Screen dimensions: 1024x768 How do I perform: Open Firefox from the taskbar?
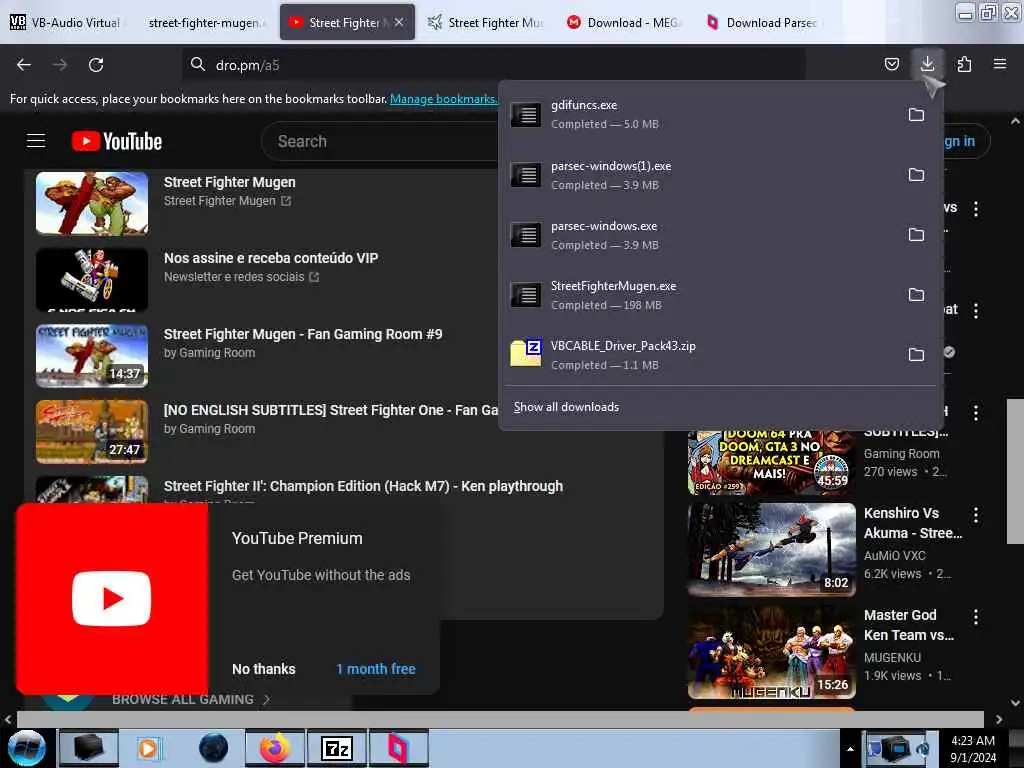point(275,748)
